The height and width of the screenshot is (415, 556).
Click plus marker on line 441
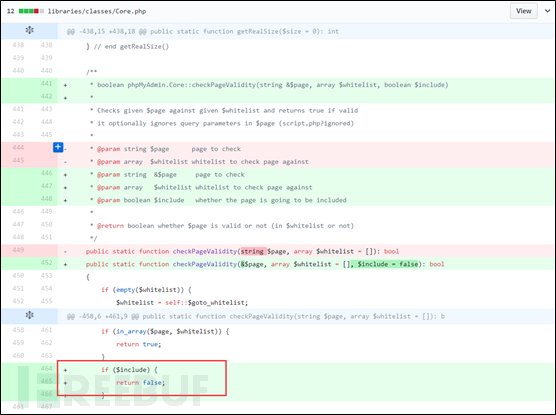click(65, 85)
